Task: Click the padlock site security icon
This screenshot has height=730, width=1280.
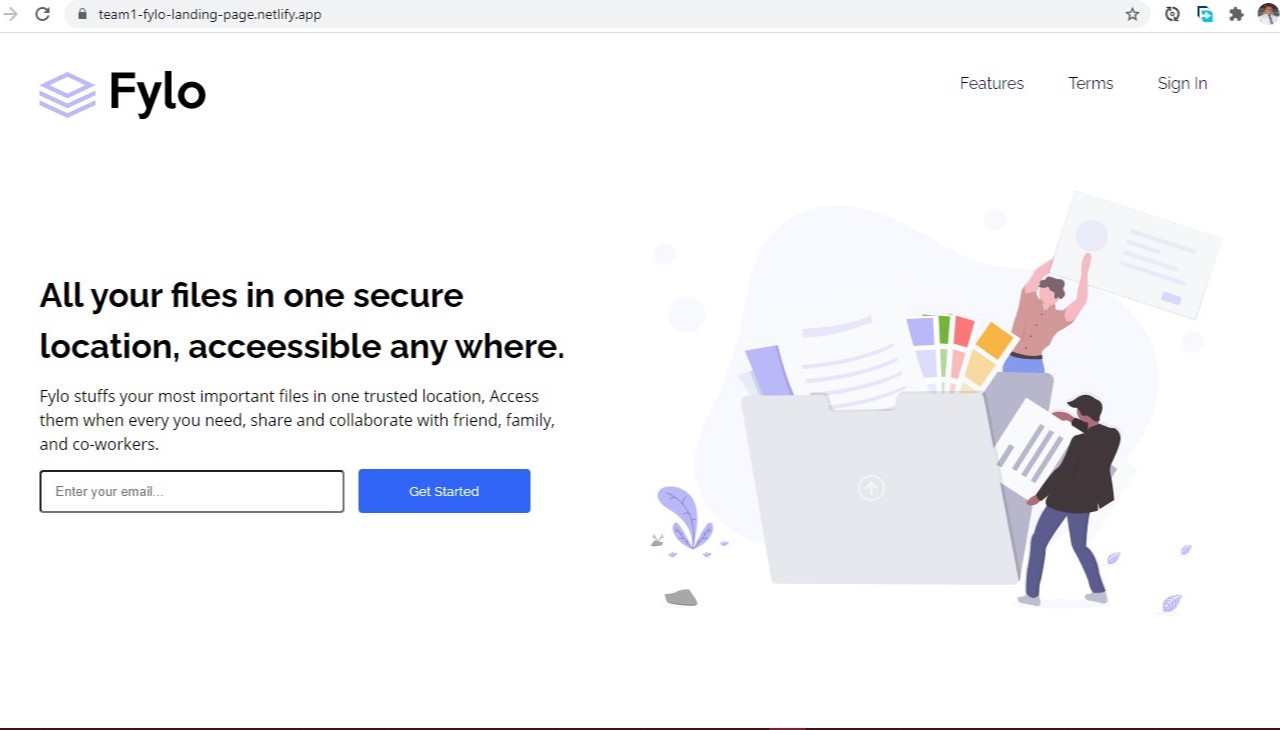Action: (x=83, y=15)
